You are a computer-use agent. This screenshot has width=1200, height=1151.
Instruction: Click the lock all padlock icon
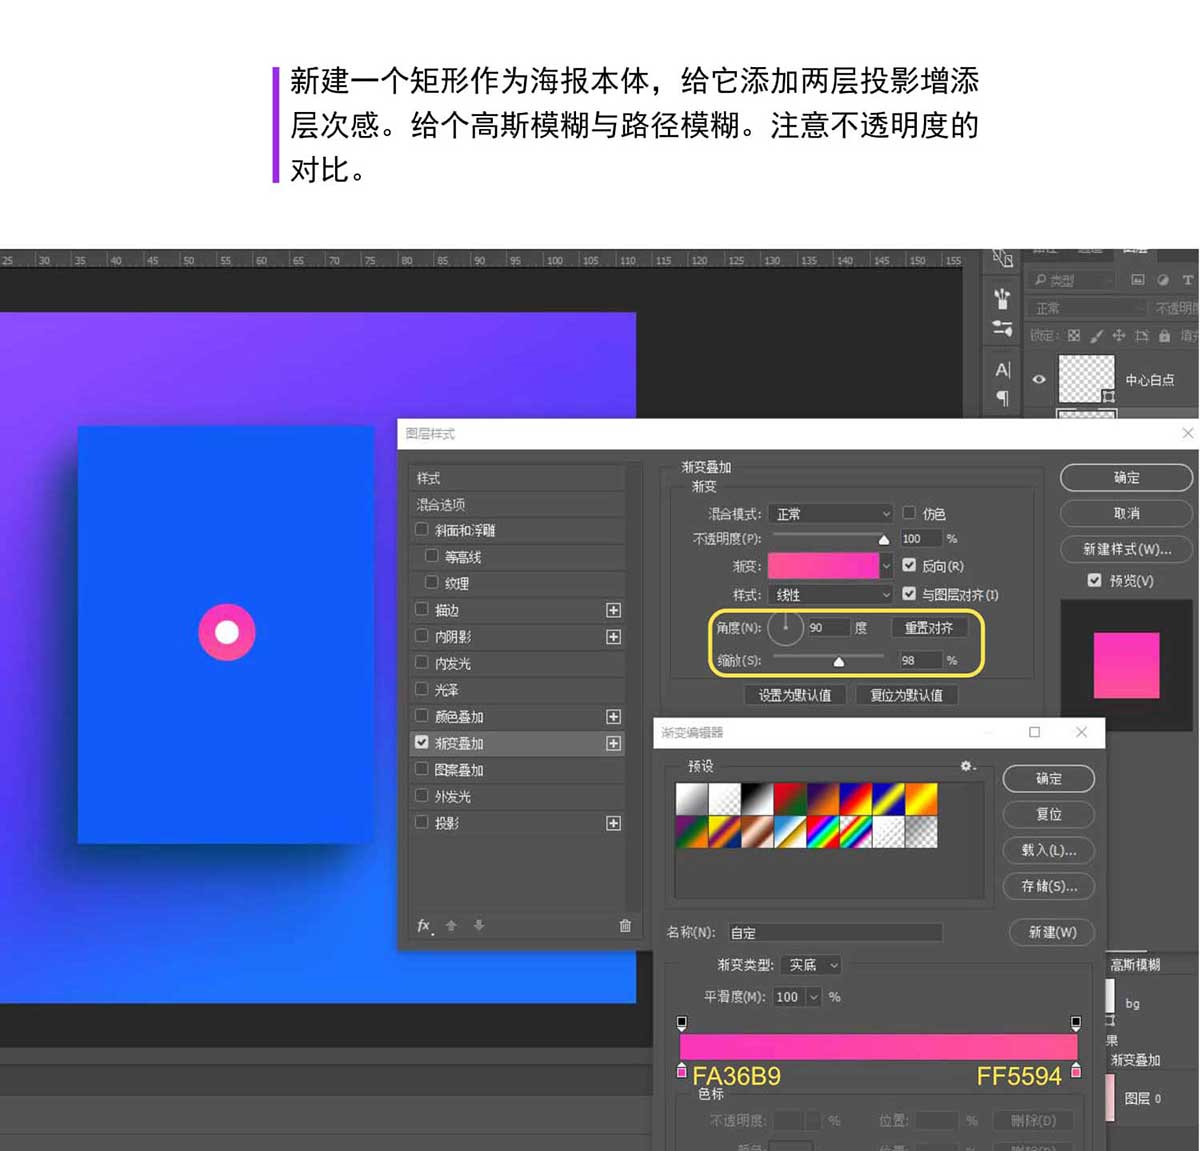point(1164,335)
